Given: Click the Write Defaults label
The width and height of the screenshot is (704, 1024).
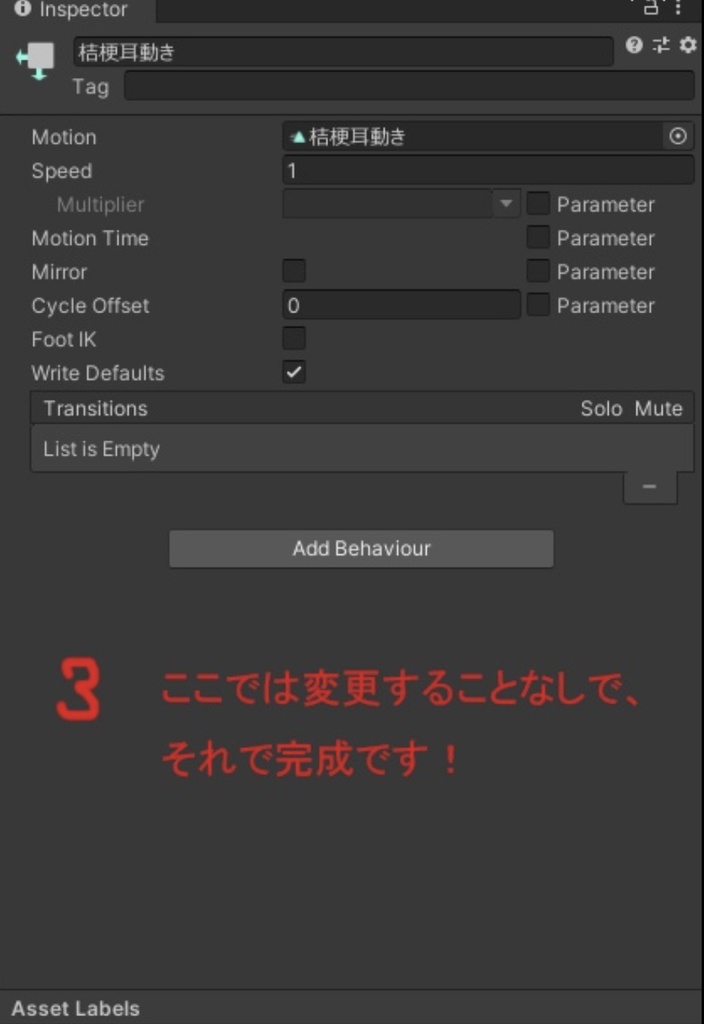Looking at the screenshot, I should [98, 373].
